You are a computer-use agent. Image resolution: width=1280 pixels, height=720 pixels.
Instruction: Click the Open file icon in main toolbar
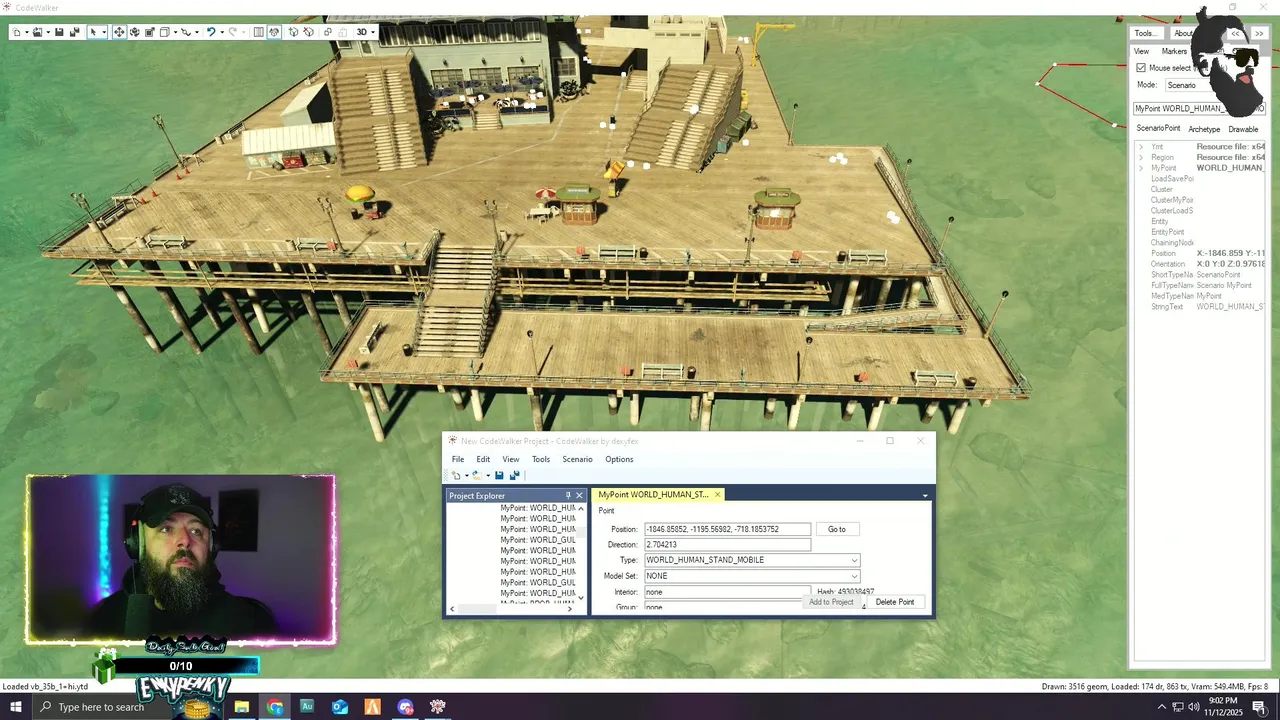point(37,32)
